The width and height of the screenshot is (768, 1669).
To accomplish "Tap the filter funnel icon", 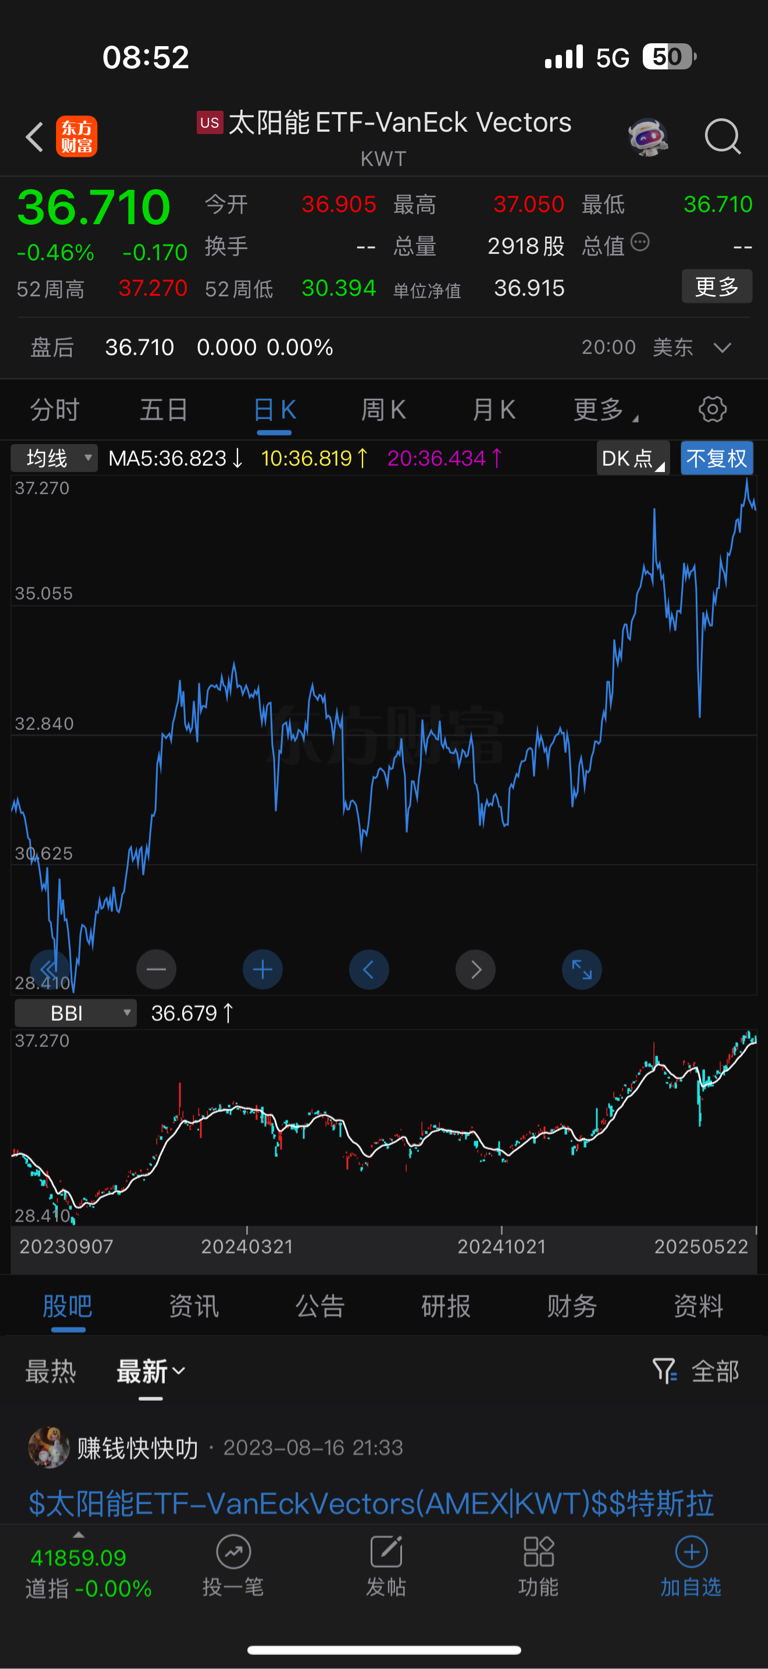I will coord(664,1371).
